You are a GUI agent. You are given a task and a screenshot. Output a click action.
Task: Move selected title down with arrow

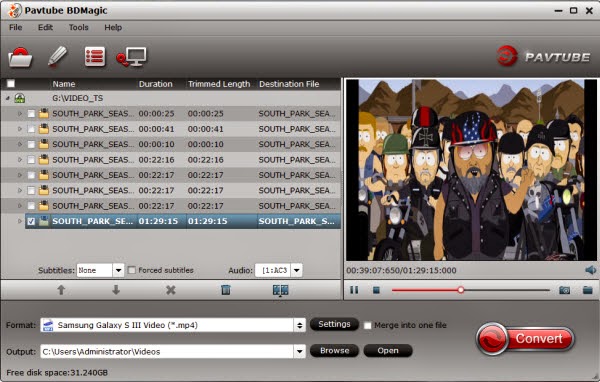116,290
